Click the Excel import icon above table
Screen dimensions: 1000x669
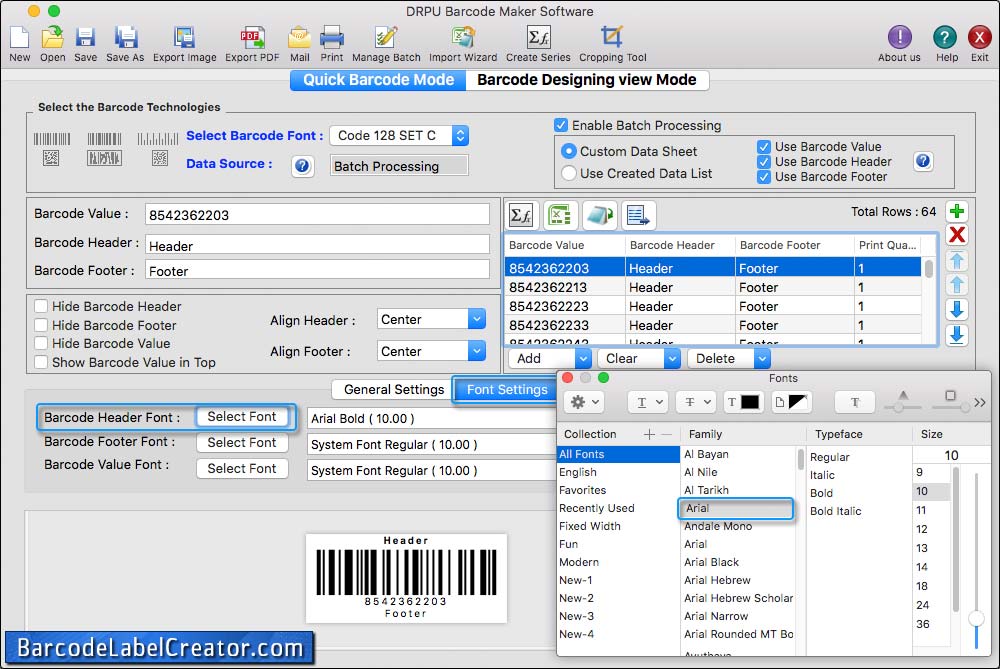[x=561, y=216]
